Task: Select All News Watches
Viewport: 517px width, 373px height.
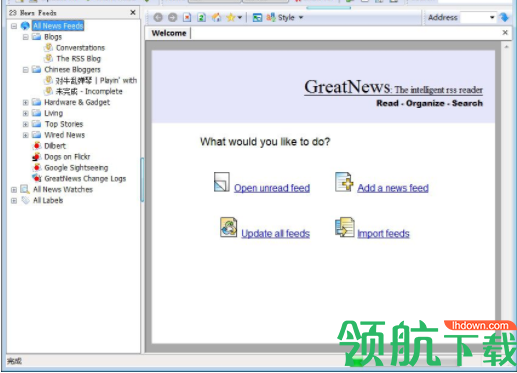Action: click(x=63, y=189)
